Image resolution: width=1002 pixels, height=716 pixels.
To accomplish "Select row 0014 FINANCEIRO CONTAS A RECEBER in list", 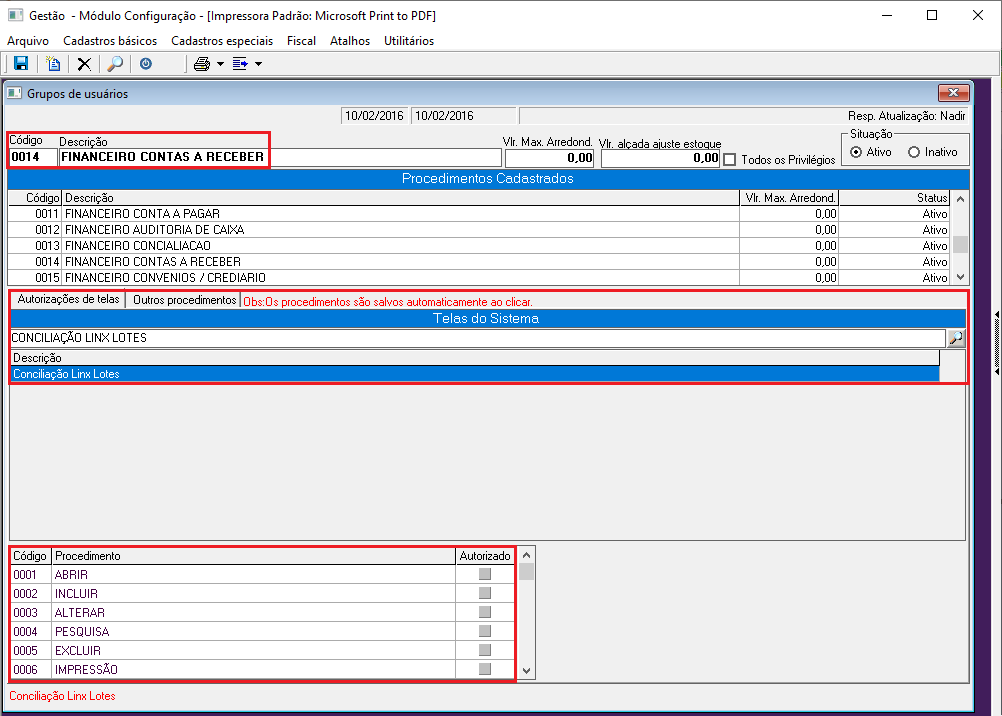I will pos(478,261).
